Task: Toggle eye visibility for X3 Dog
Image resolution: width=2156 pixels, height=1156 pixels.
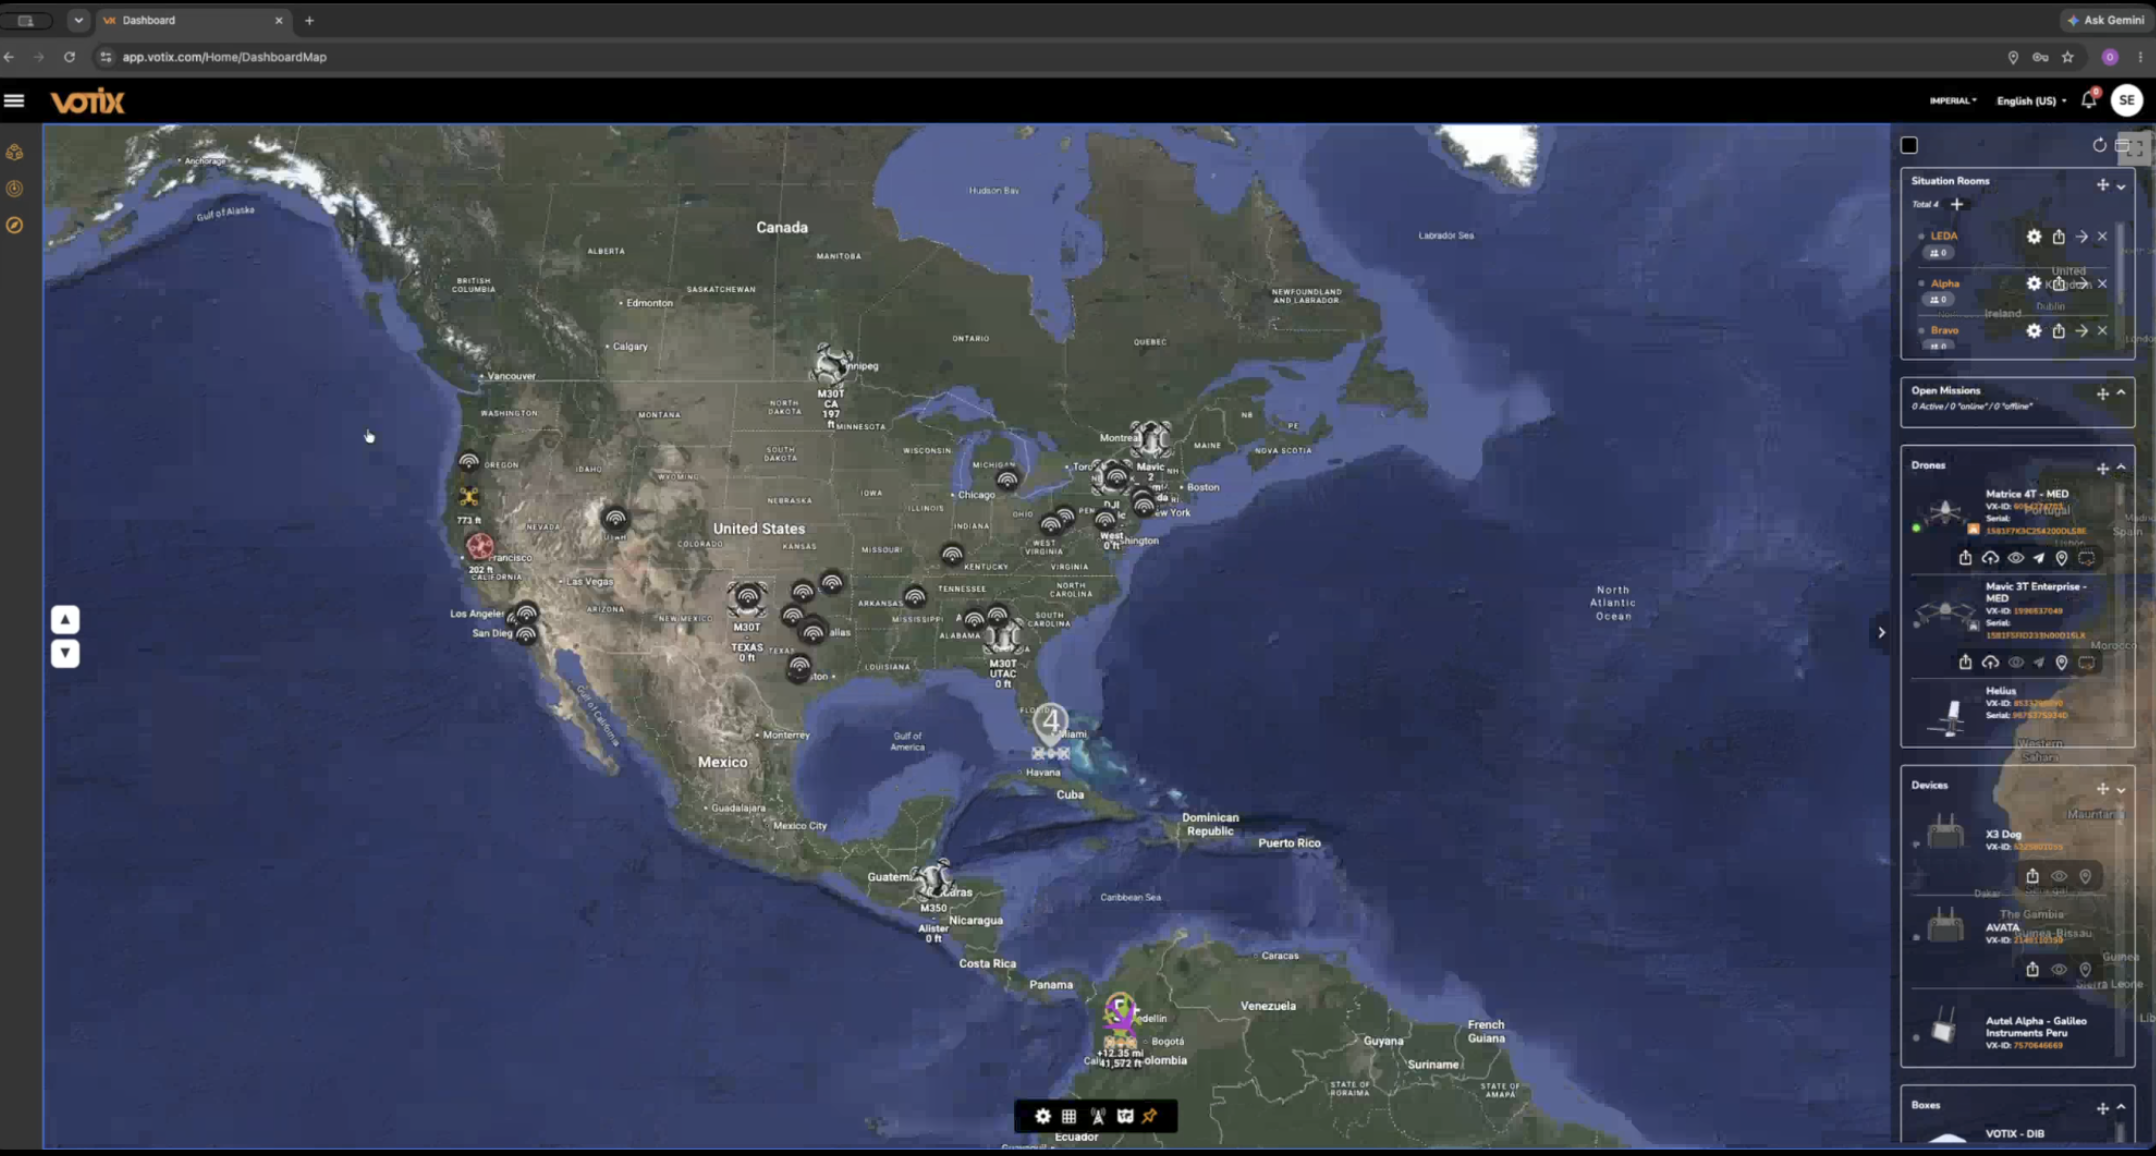Action: pyautogui.click(x=2059, y=876)
